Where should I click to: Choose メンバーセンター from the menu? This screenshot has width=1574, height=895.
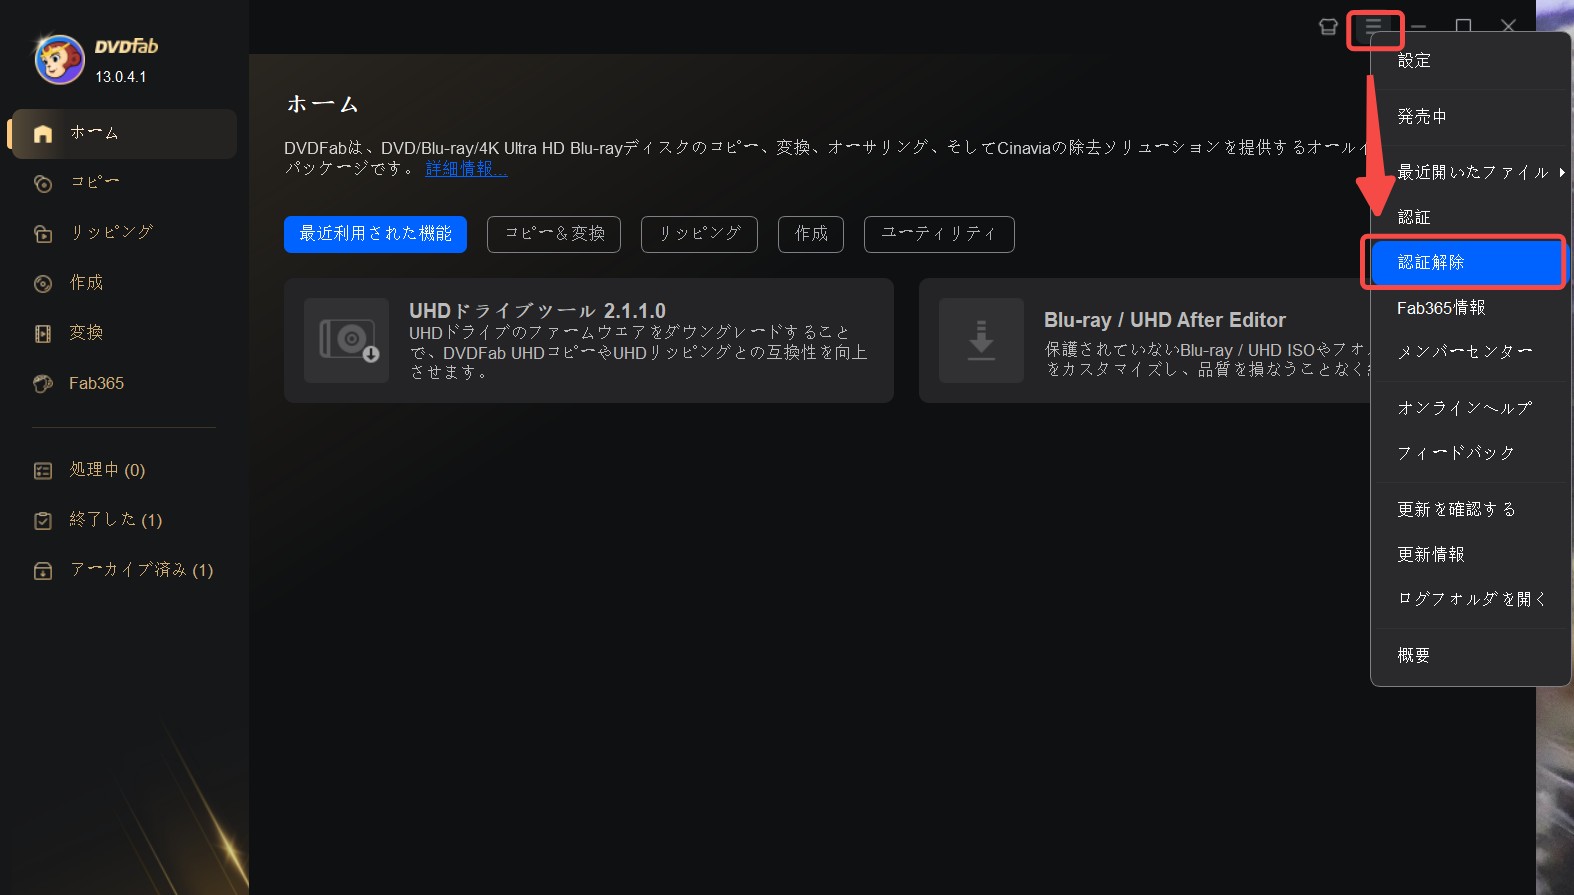[x=1470, y=352]
